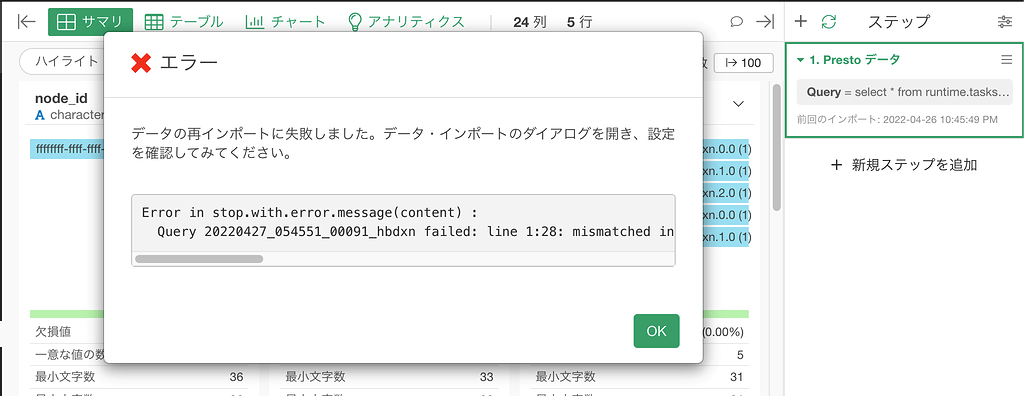The image size is (1024, 396).
Task: Click the green refresh data icon
Action: [x=829, y=22]
